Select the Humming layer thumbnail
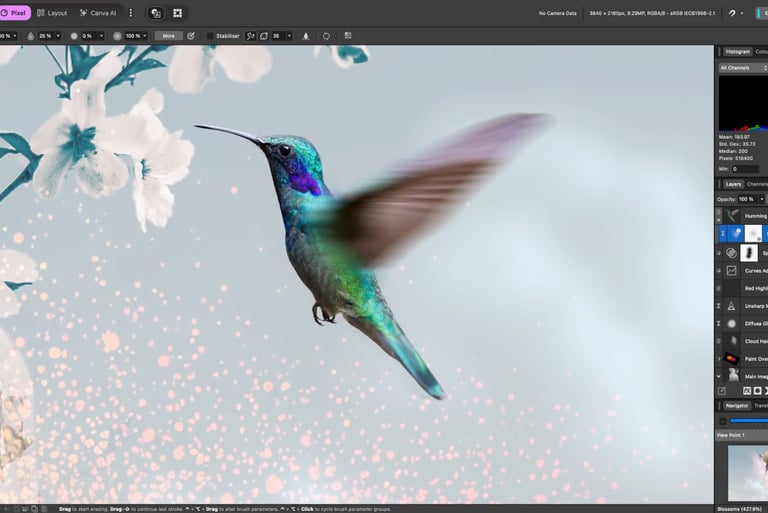This screenshot has width=768, height=513. point(732,216)
